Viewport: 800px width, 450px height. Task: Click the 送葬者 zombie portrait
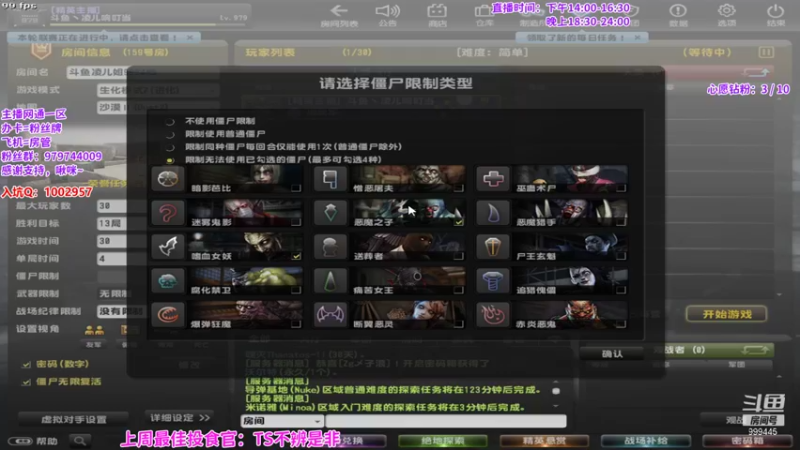tap(408, 247)
